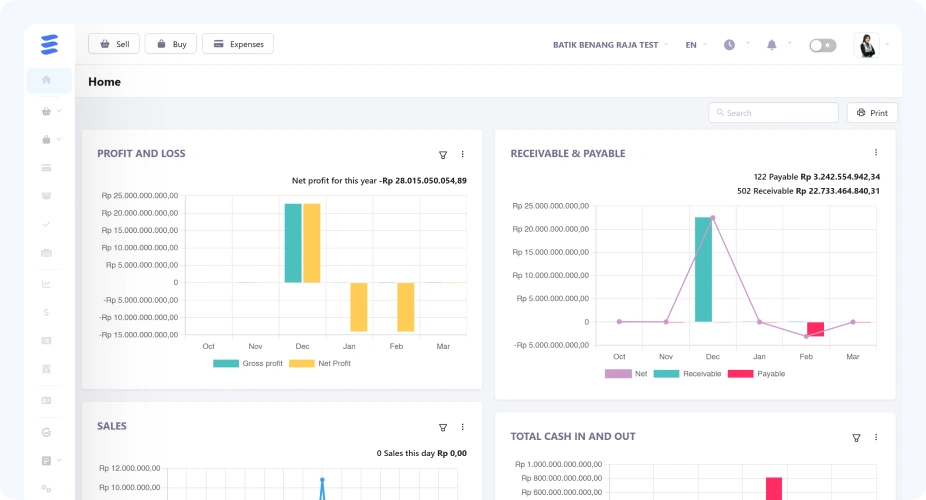Open the list sidebar icon
Viewport: 926px width, 500px height.
click(x=46, y=341)
